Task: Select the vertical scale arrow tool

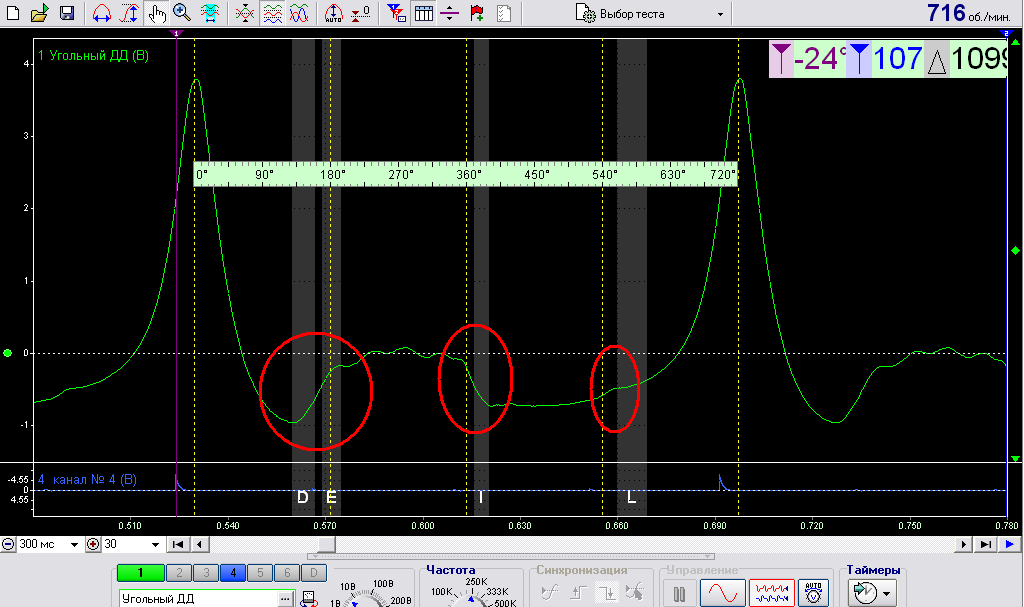Action: (x=129, y=12)
